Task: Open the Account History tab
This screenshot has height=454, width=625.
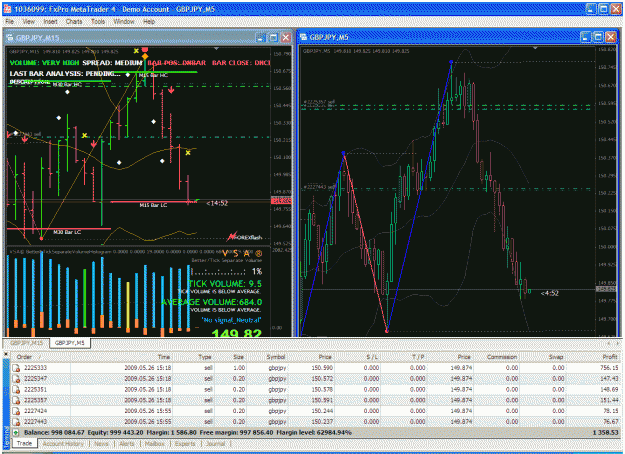Action: click(x=63, y=444)
